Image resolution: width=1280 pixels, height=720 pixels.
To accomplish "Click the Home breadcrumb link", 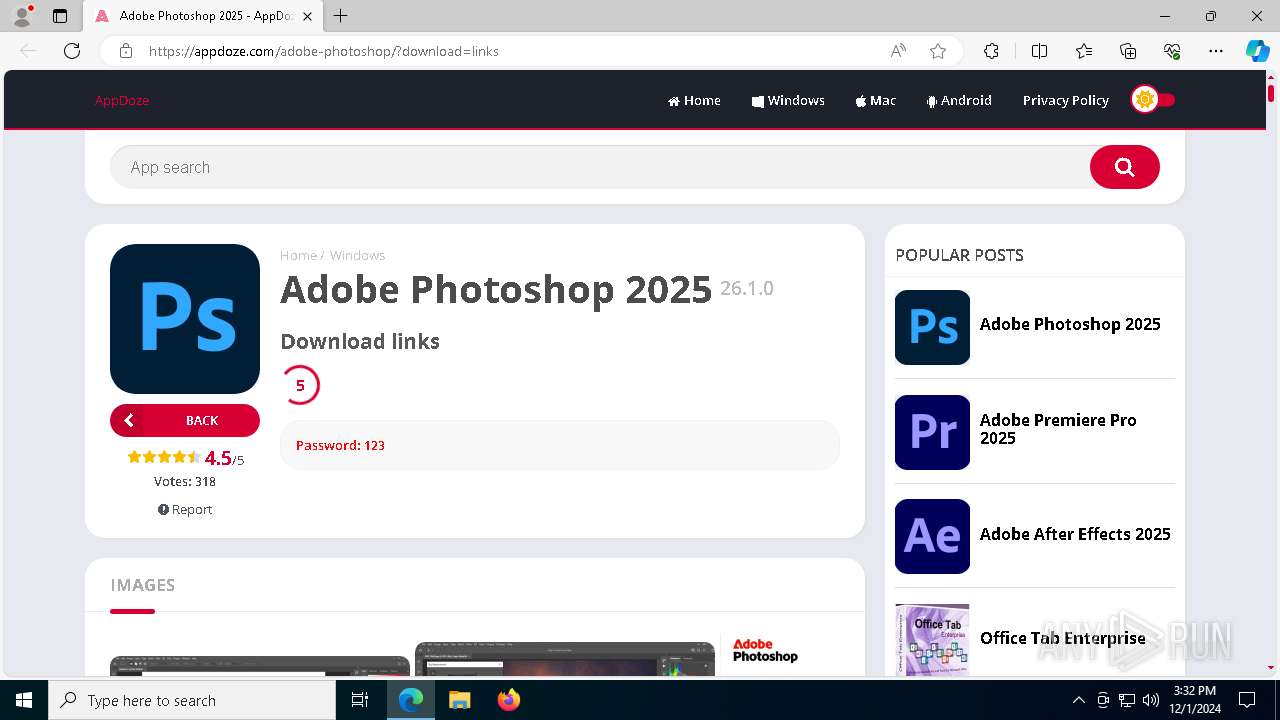I will tap(298, 255).
